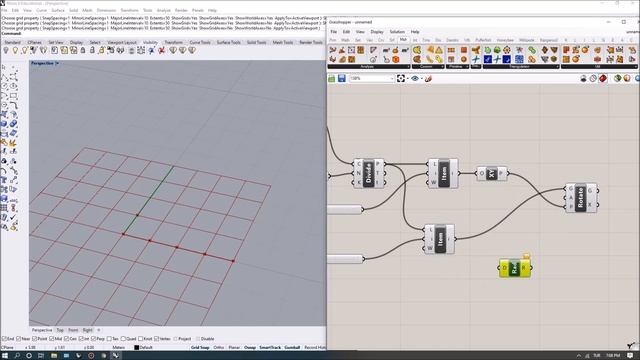Toggle SmartTrack in status bar
The height and width of the screenshot is (360, 640).
[270, 347]
